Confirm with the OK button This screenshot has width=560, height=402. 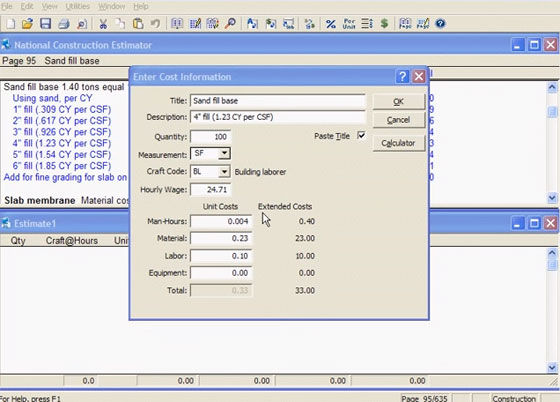click(399, 102)
